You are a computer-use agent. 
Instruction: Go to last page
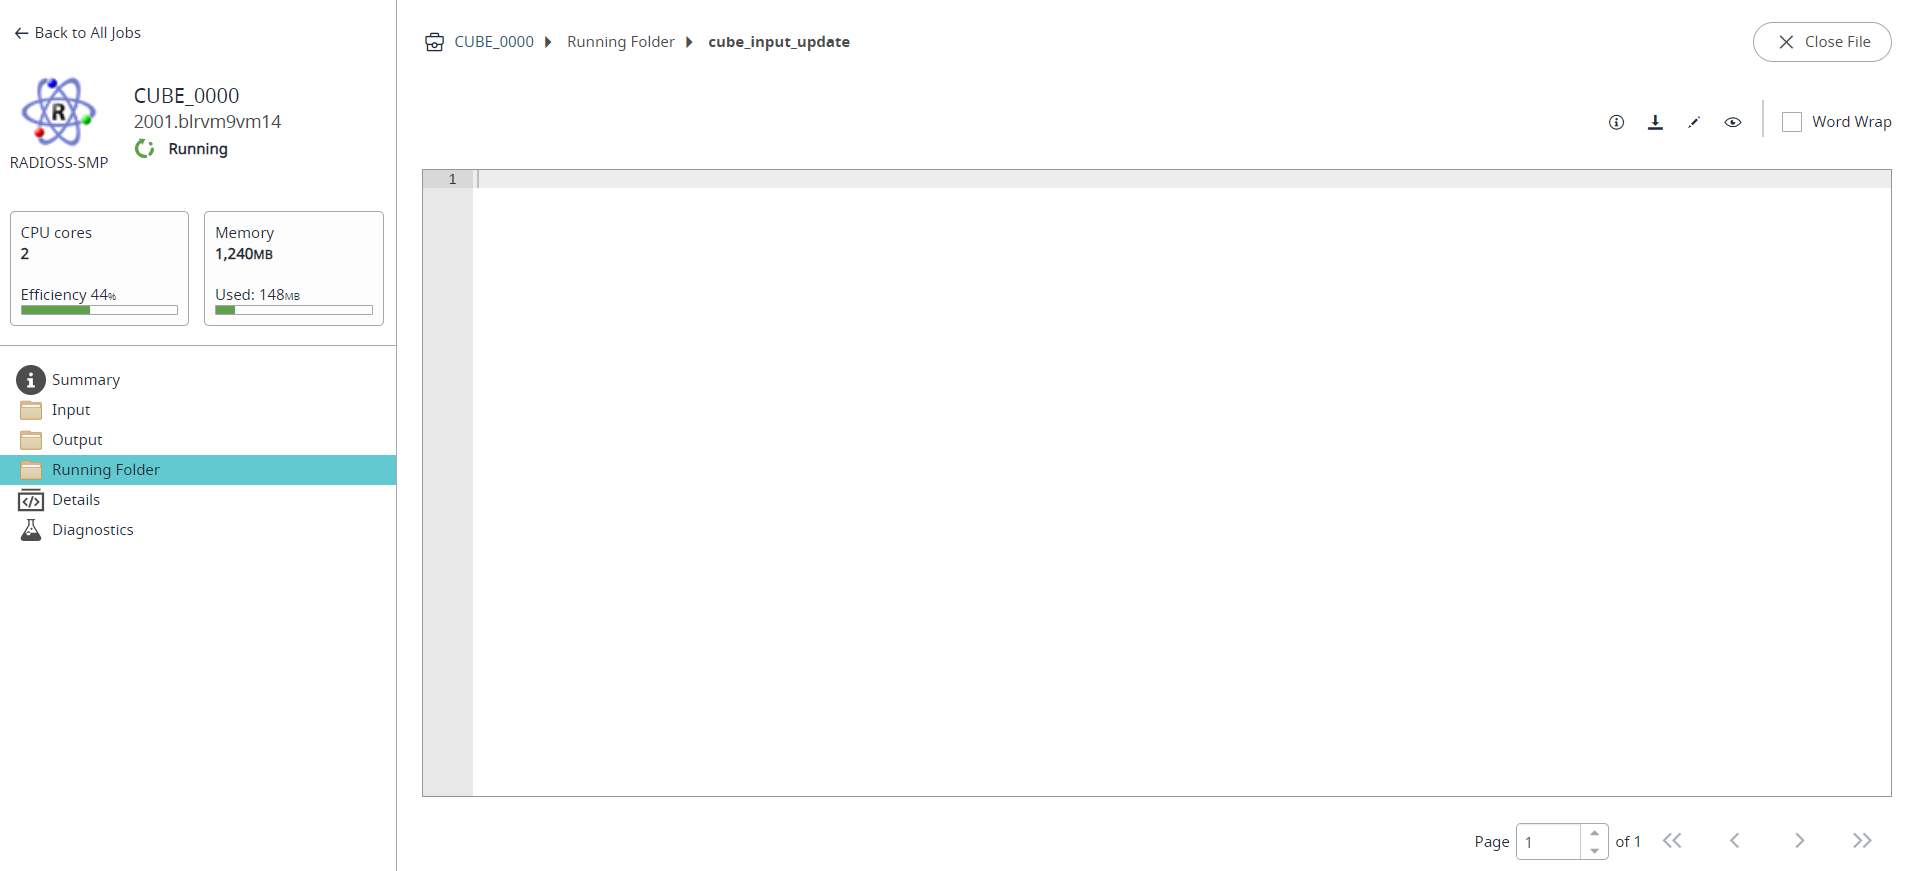tap(1862, 841)
